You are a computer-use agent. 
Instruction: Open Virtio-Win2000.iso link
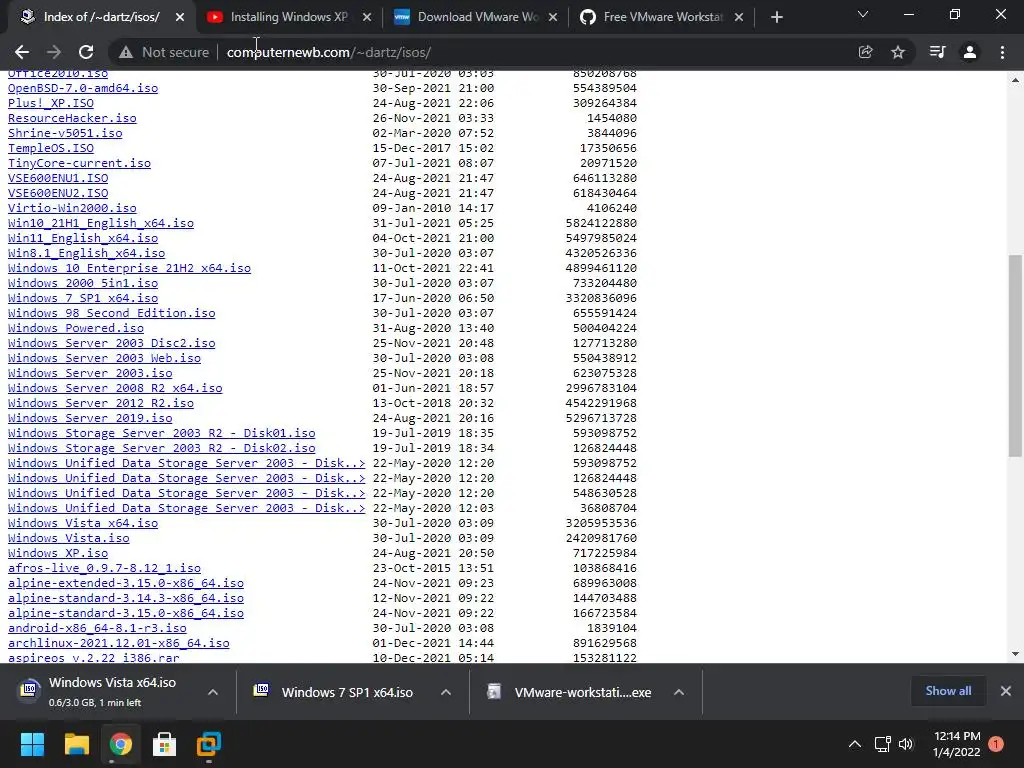point(72,208)
